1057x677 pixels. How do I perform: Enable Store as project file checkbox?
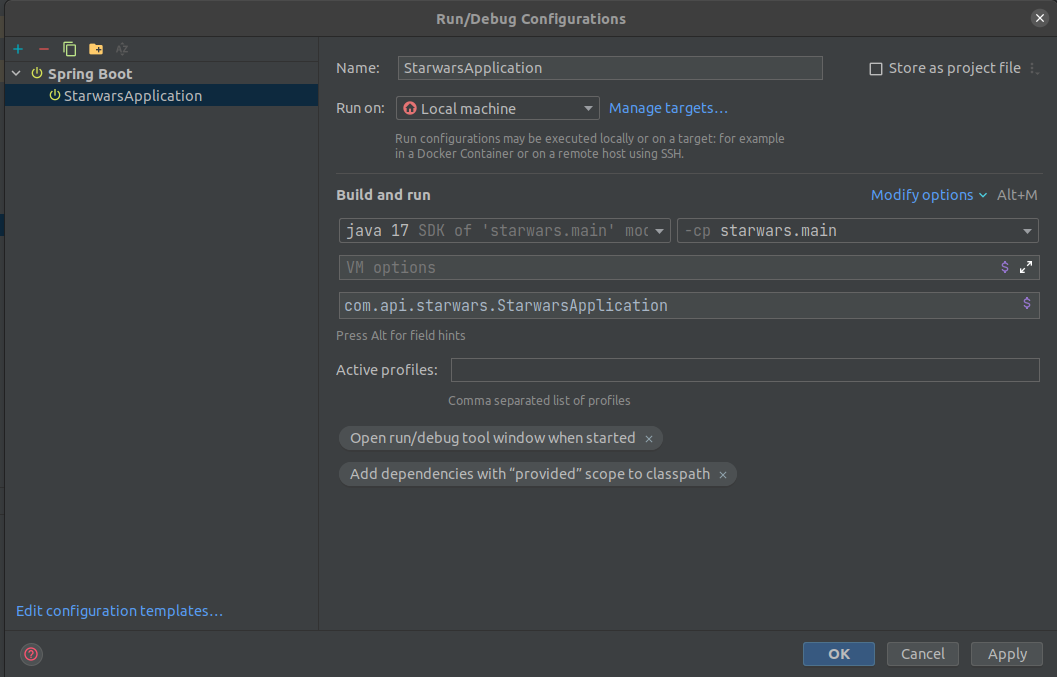[x=876, y=69]
